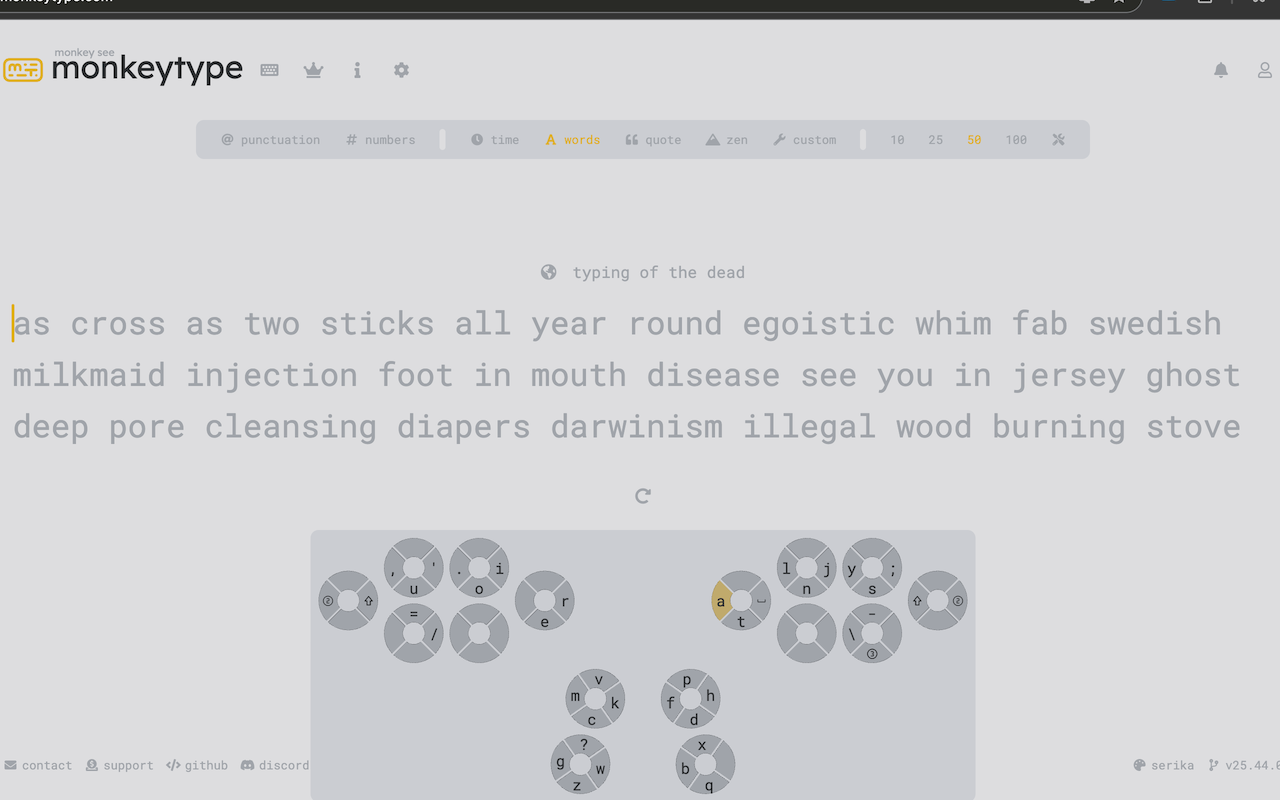Open the notifications bell
The image size is (1280, 800).
point(1221,70)
